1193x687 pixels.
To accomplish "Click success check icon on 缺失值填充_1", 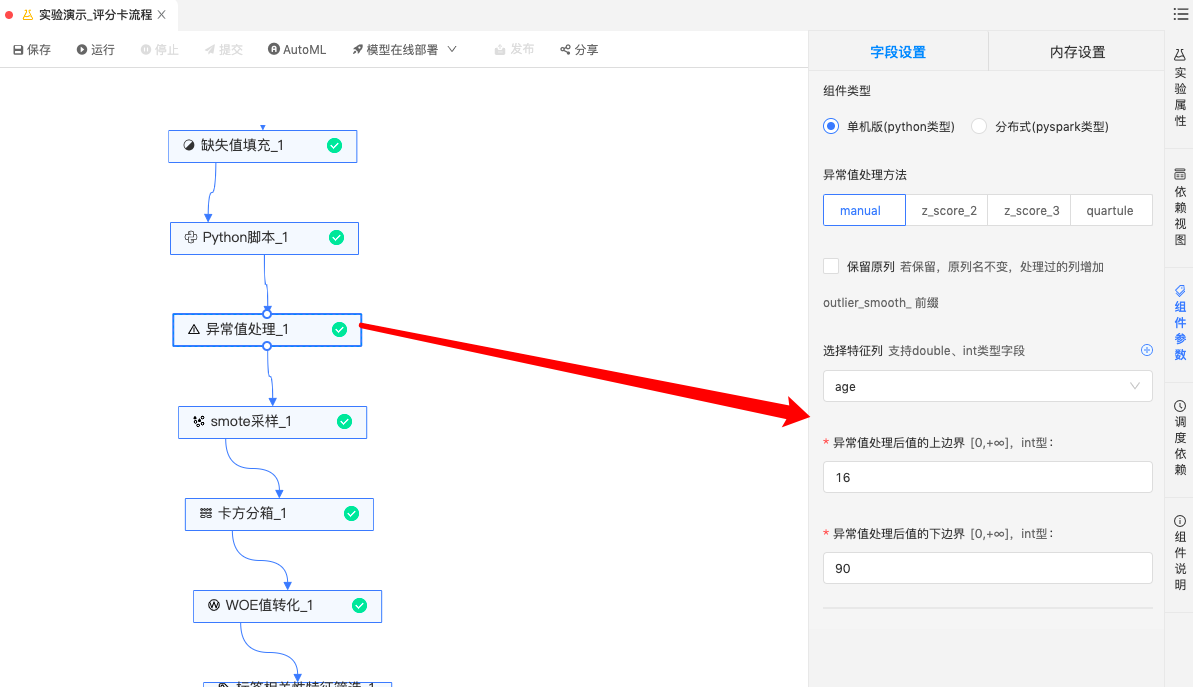I will [334, 145].
